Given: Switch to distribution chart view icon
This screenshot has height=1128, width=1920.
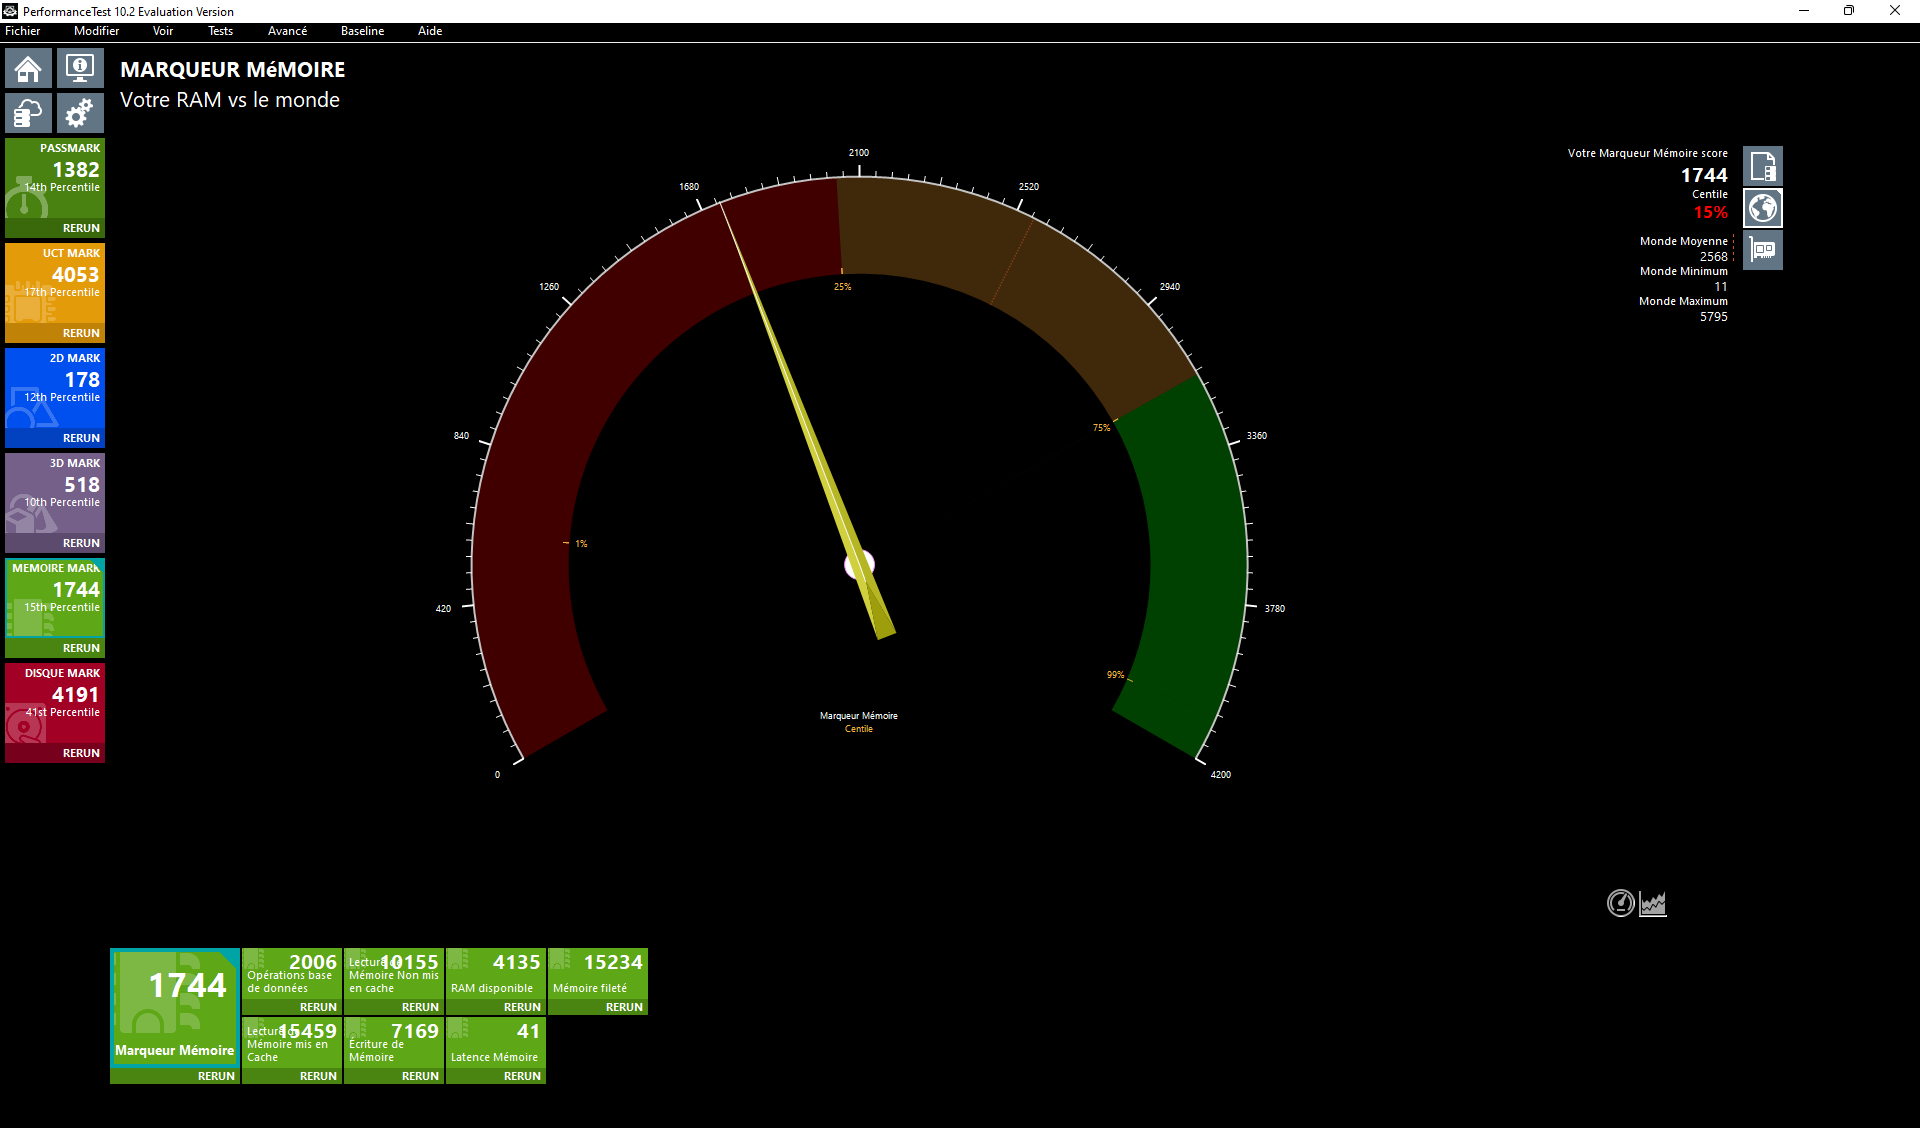Looking at the screenshot, I should (x=1653, y=903).
